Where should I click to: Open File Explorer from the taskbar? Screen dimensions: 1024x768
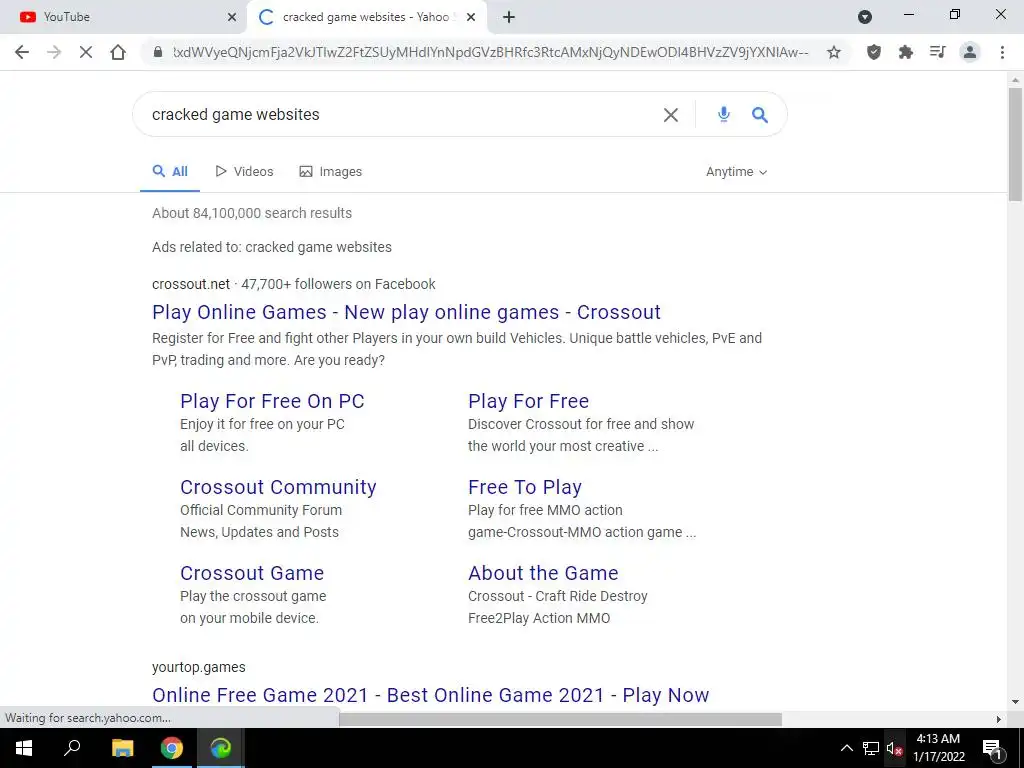pos(122,748)
